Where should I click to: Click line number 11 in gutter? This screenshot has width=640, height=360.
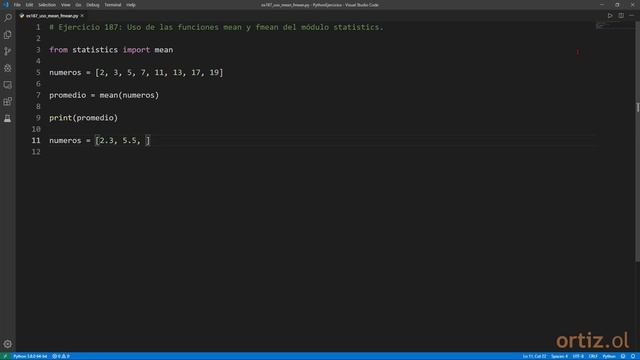point(36,140)
